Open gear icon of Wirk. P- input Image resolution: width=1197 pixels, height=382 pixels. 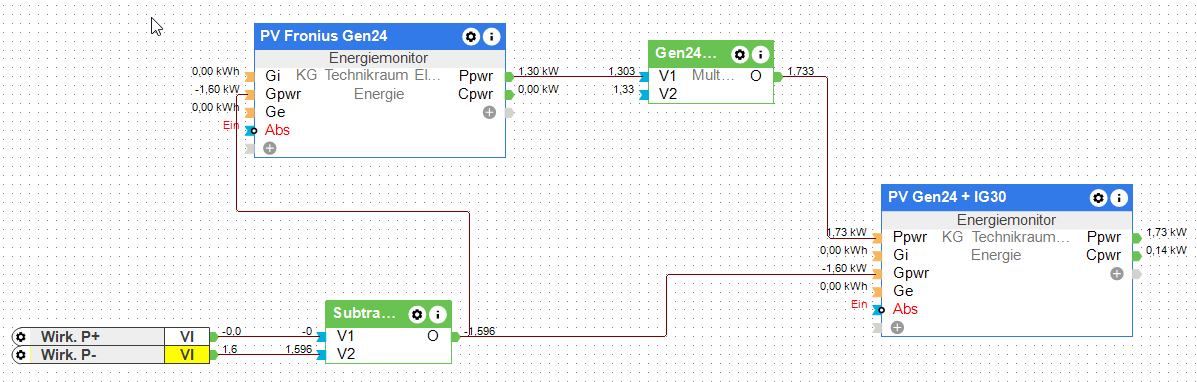(x=21, y=354)
